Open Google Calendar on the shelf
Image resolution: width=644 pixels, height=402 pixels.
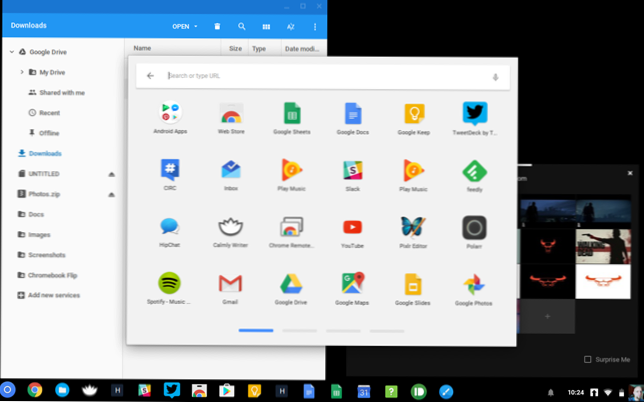(x=364, y=391)
